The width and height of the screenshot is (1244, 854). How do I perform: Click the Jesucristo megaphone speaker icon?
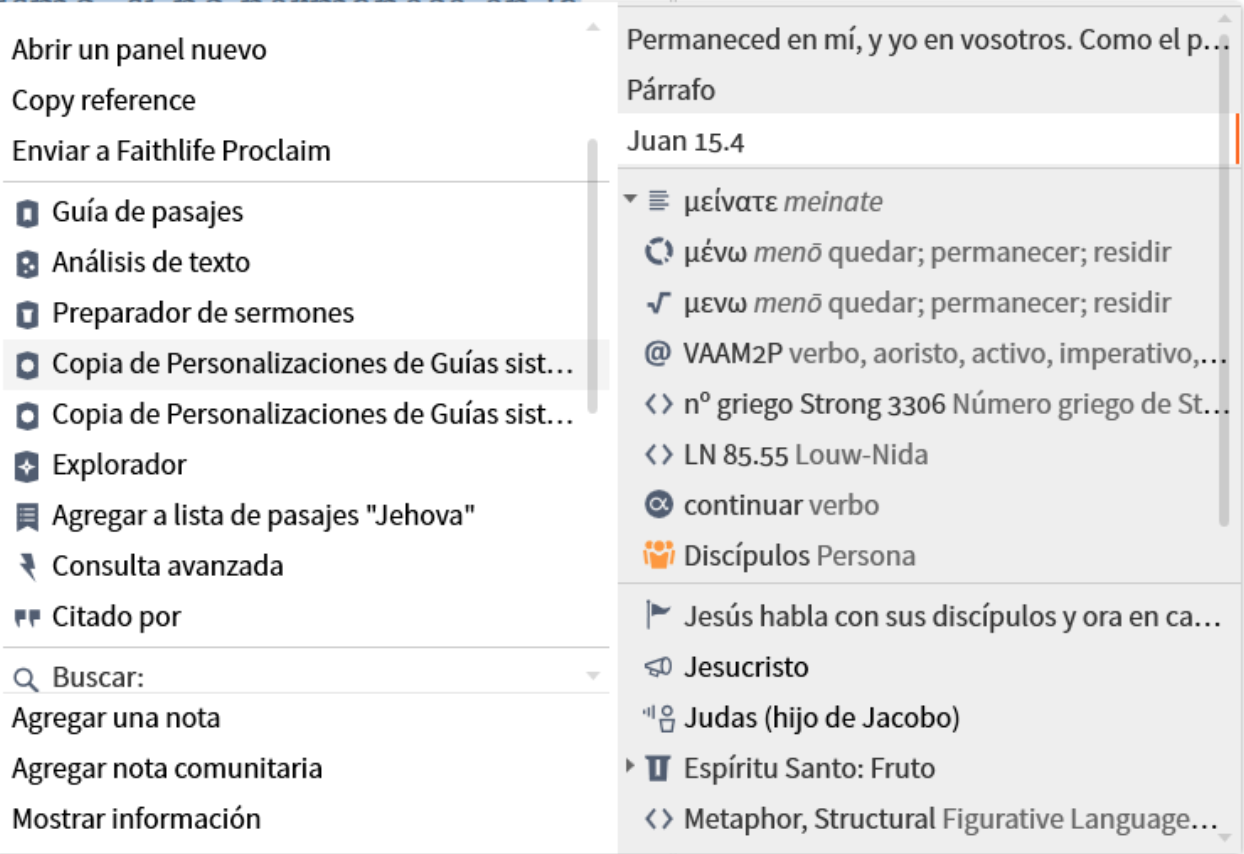coord(657,667)
